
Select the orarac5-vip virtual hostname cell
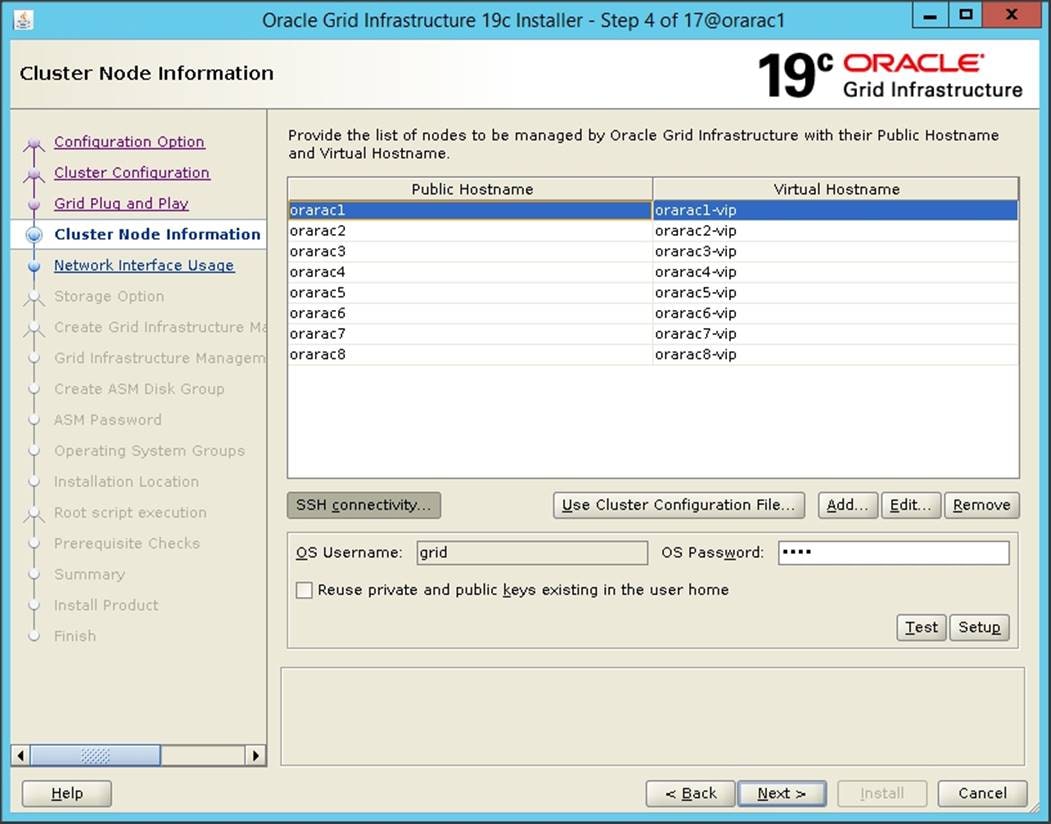[836, 292]
